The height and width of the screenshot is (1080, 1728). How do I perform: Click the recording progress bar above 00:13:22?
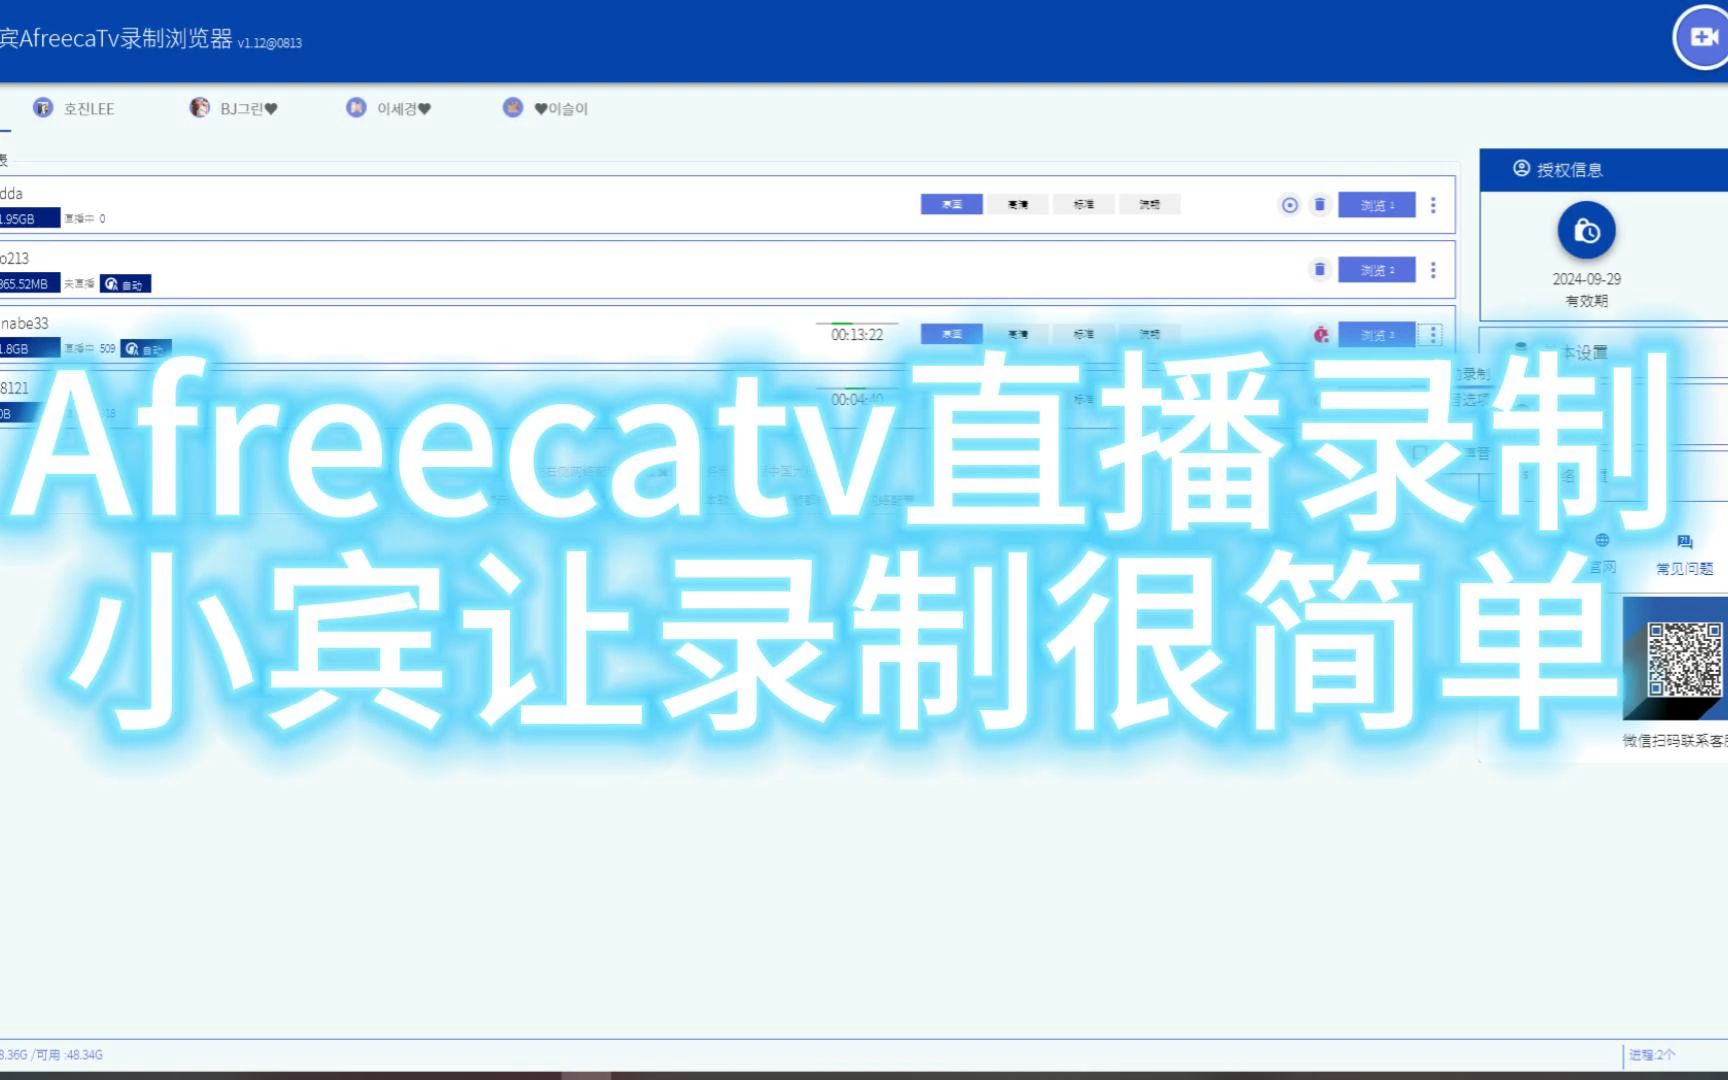(857, 323)
